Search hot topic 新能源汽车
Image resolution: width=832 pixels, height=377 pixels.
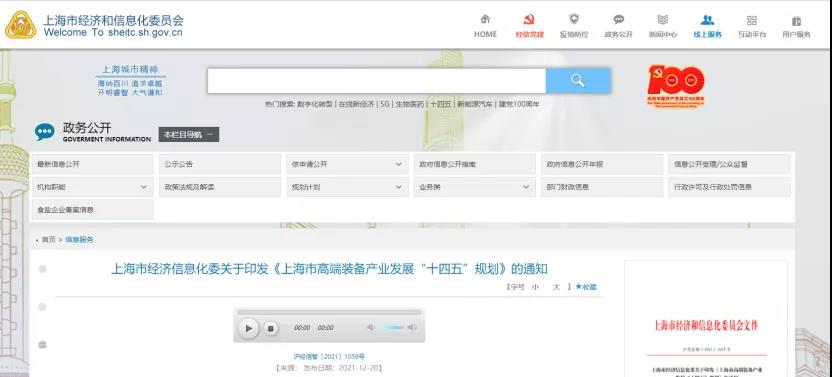pyautogui.click(x=475, y=105)
